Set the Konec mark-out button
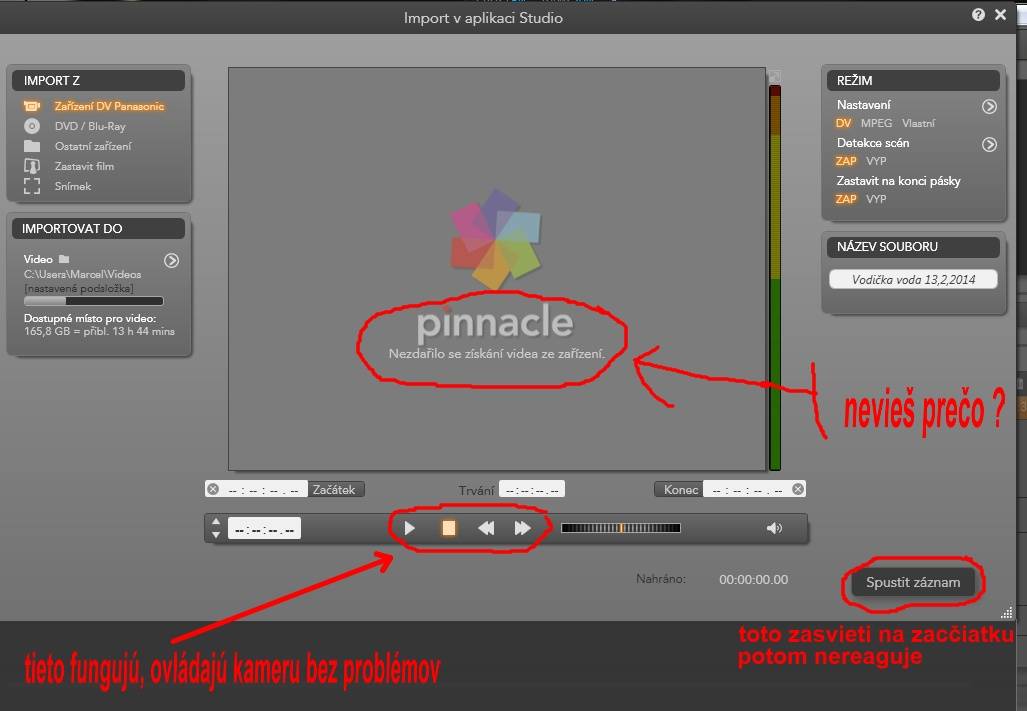The height and width of the screenshot is (711, 1027). point(680,489)
